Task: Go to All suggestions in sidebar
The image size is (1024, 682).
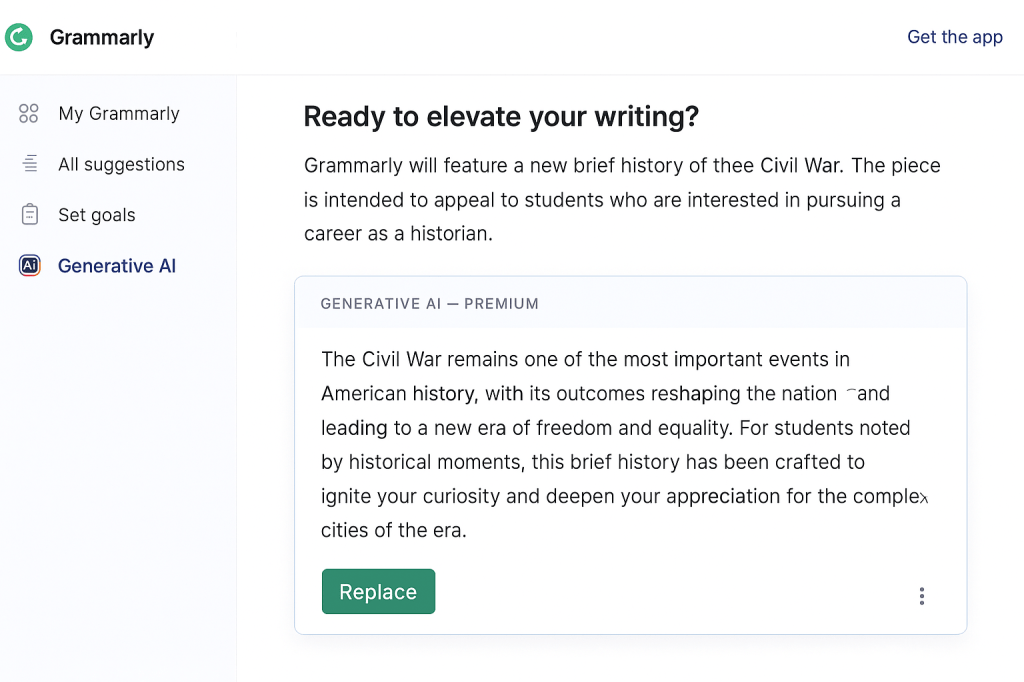Action: [121, 164]
